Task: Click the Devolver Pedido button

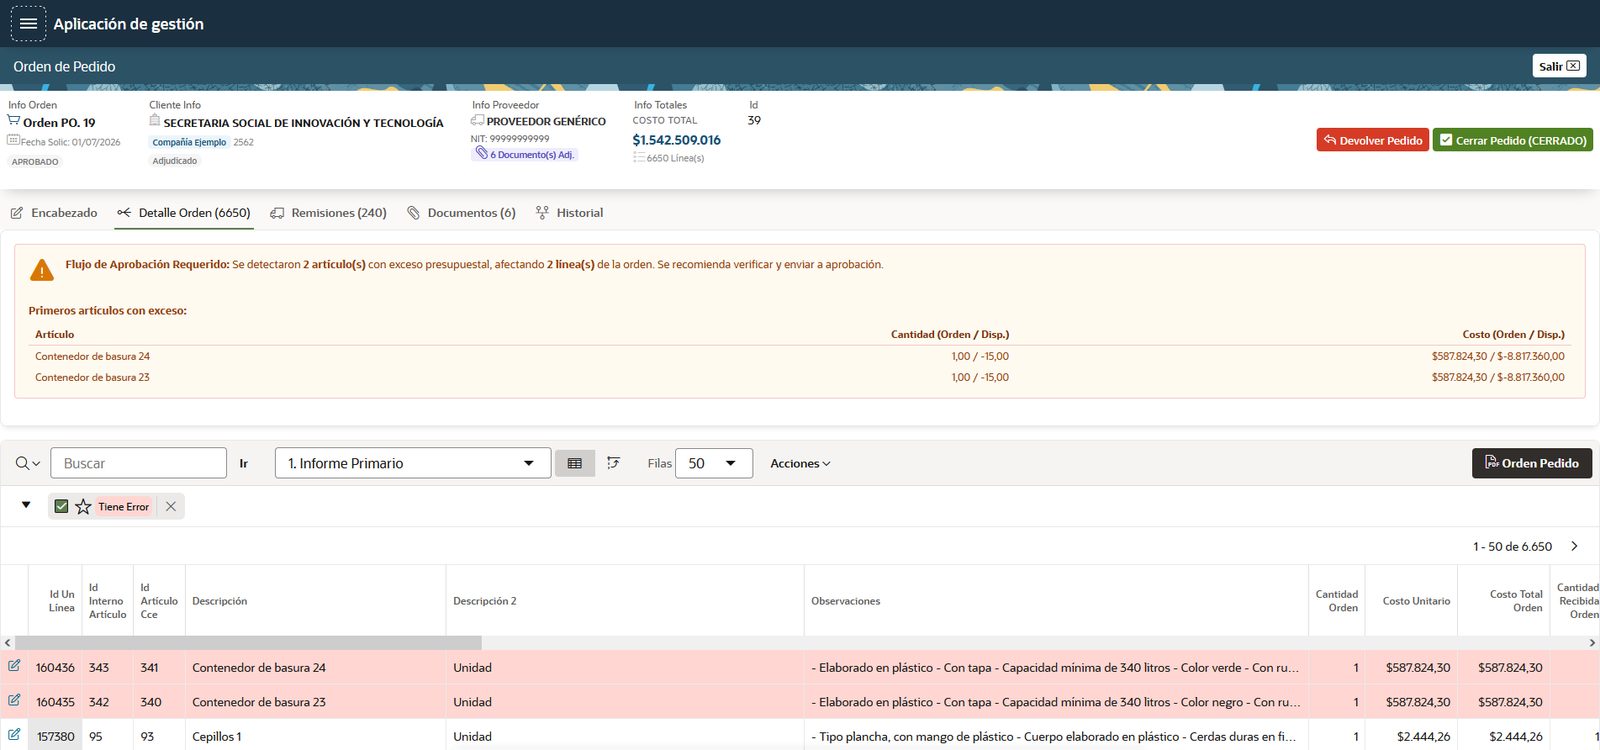Action: pyautogui.click(x=1373, y=140)
